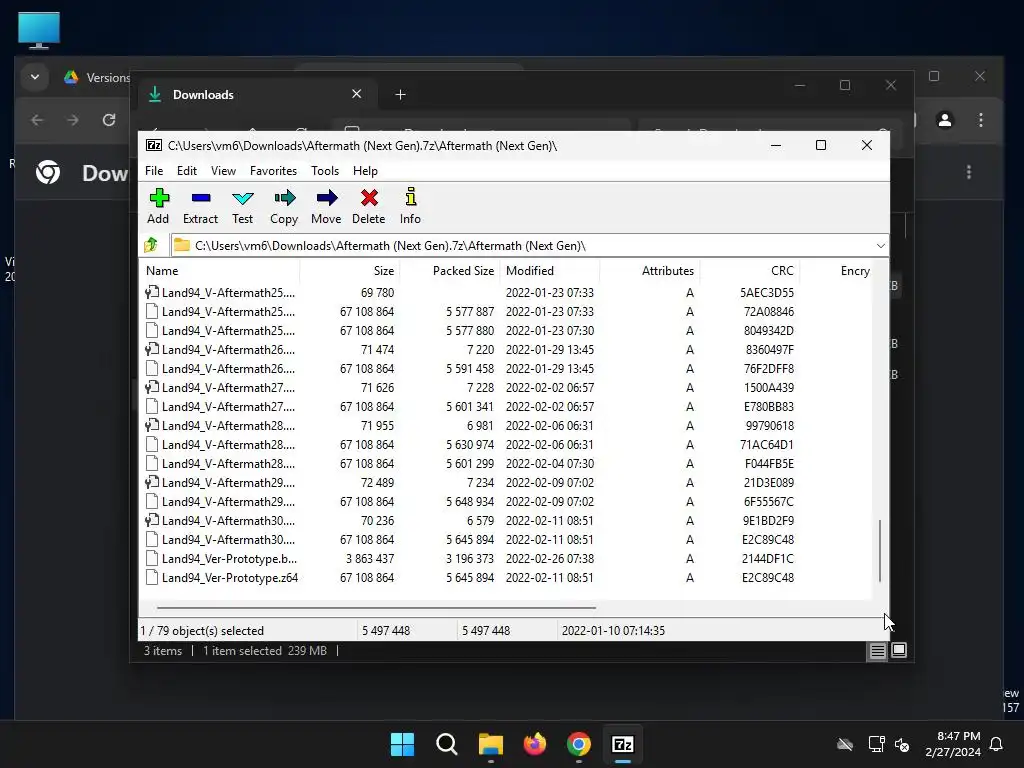Select the file with CRC 8049342D

point(505,330)
